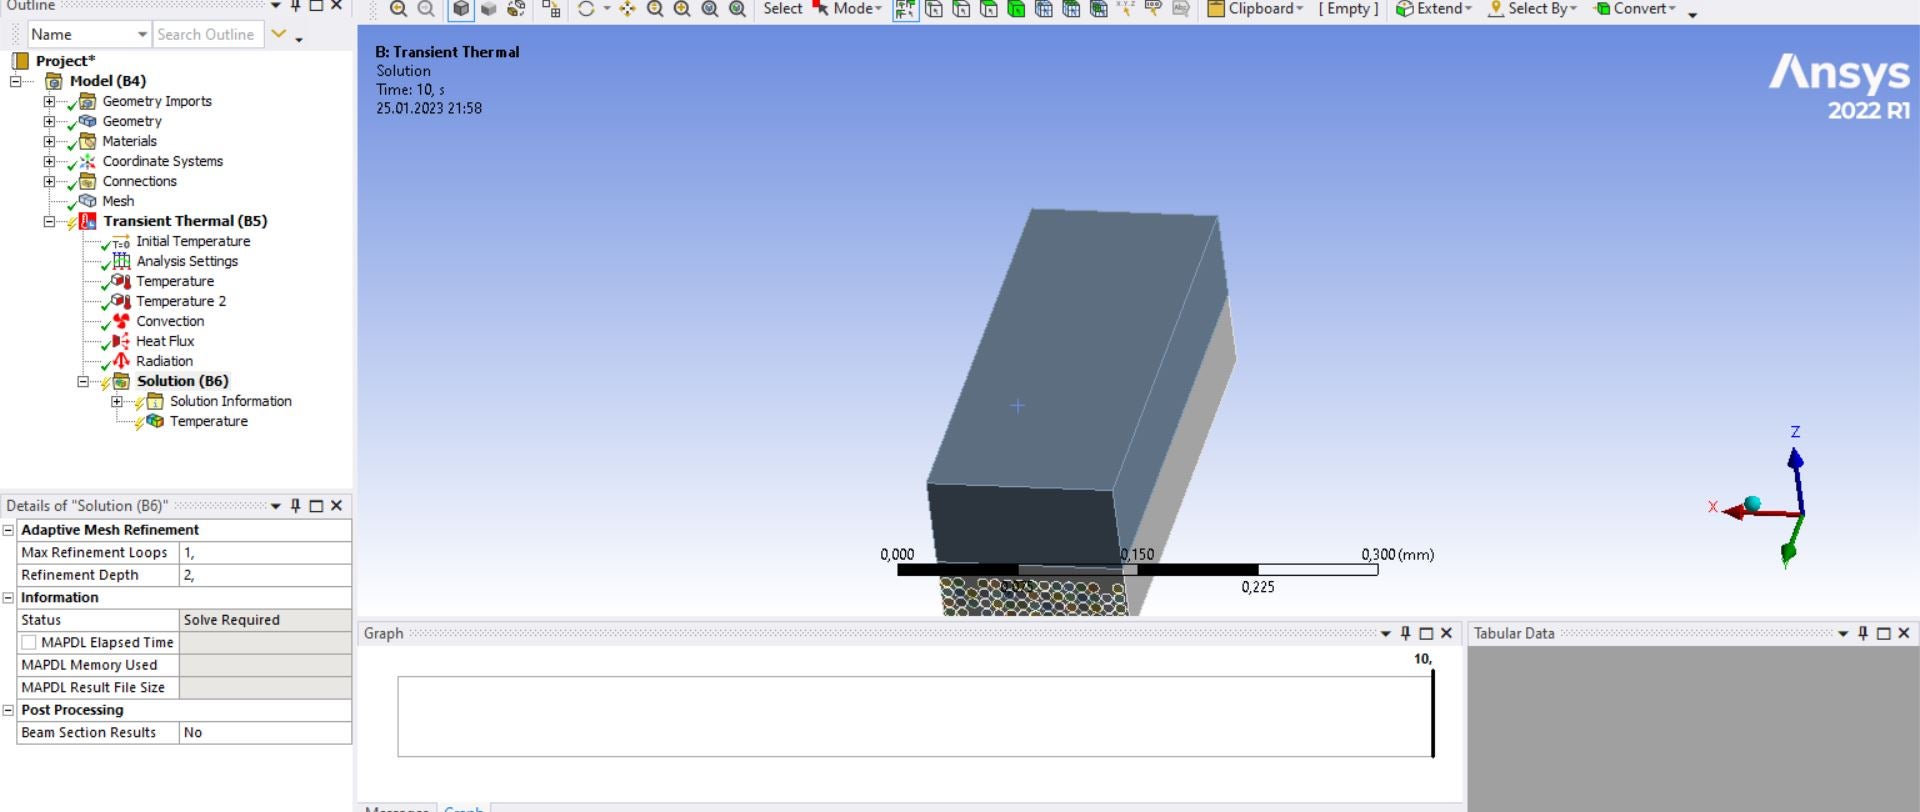Select Temperature 2 boundary condition
The width and height of the screenshot is (1920, 812).
click(181, 301)
